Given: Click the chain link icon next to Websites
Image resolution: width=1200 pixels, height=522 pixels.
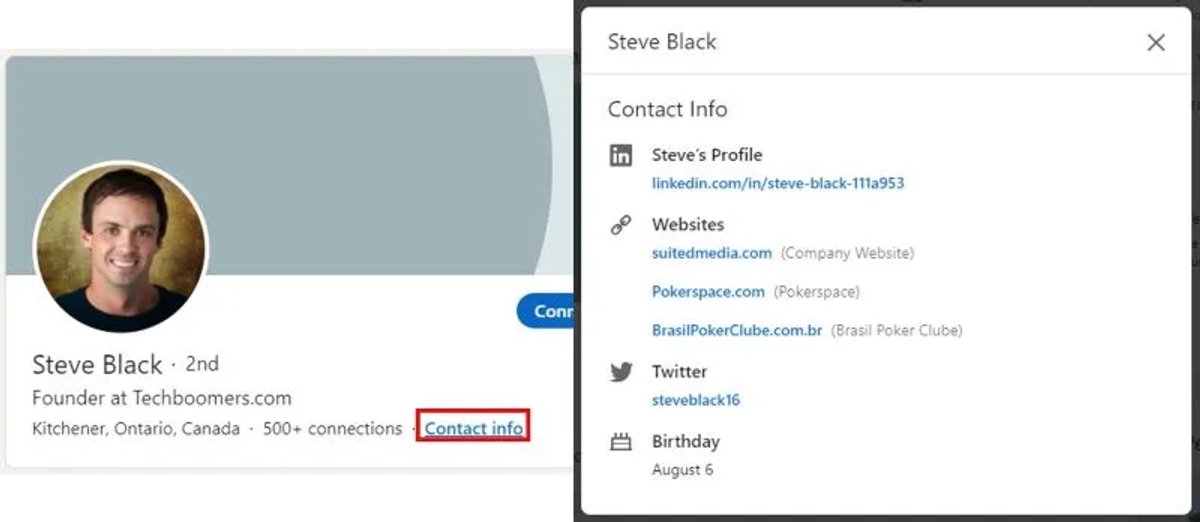Looking at the screenshot, I should [x=621, y=225].
